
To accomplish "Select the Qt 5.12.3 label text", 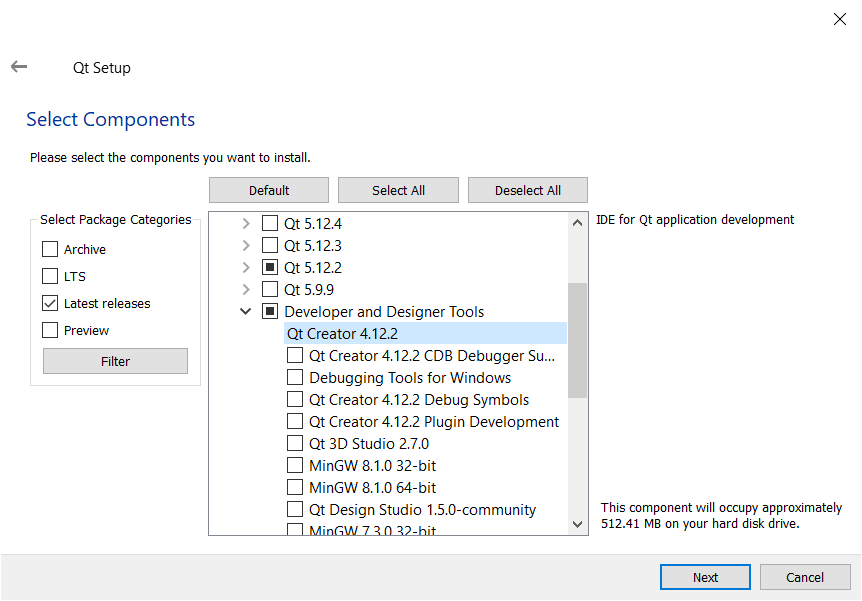I will click(313, 246).
